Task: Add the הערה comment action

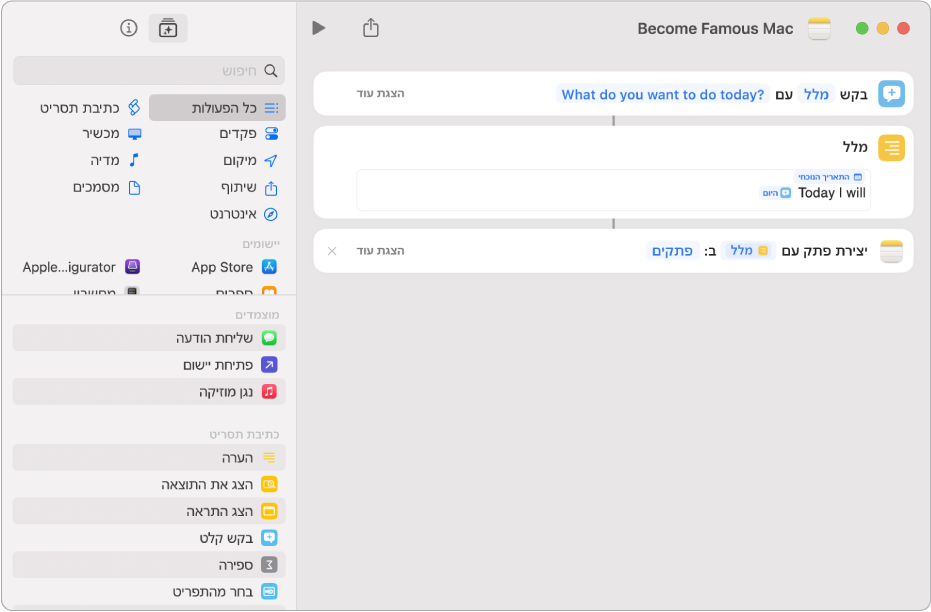Action: [x=149, y=458]
